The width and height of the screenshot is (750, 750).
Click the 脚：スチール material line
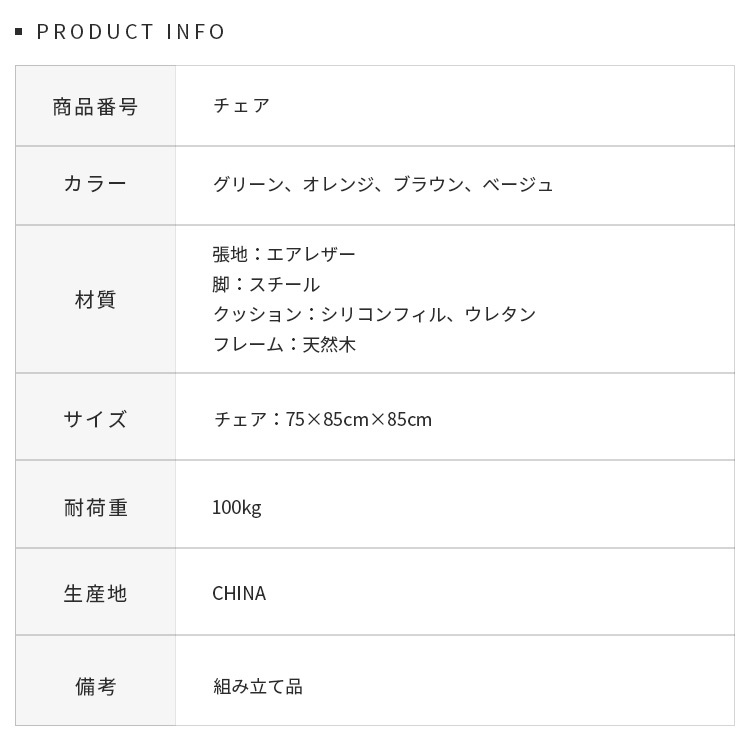pos(266,284)
